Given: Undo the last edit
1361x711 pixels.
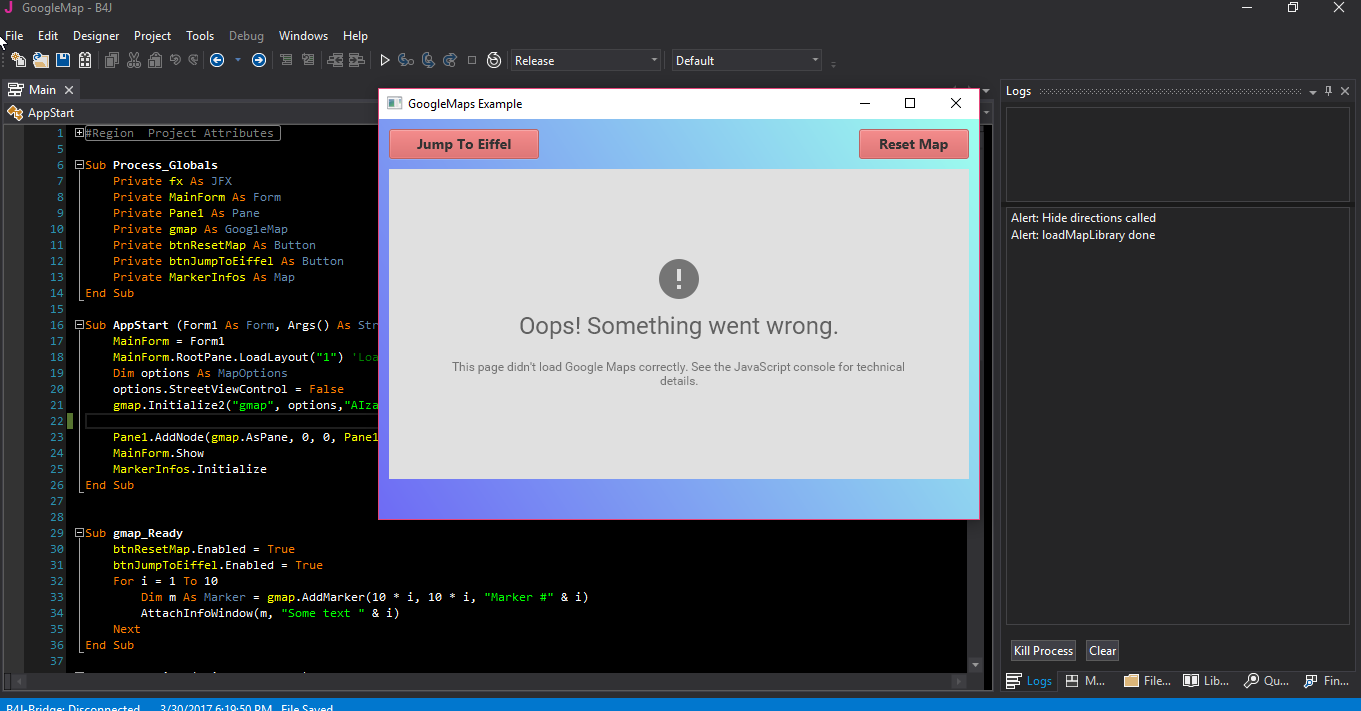Looking at the screenshot, I should point(175,60).
